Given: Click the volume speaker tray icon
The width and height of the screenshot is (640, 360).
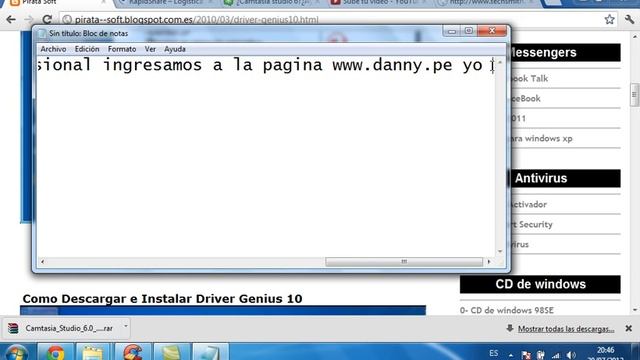Looking at the screenshot, I should click(x=571, y=356).
